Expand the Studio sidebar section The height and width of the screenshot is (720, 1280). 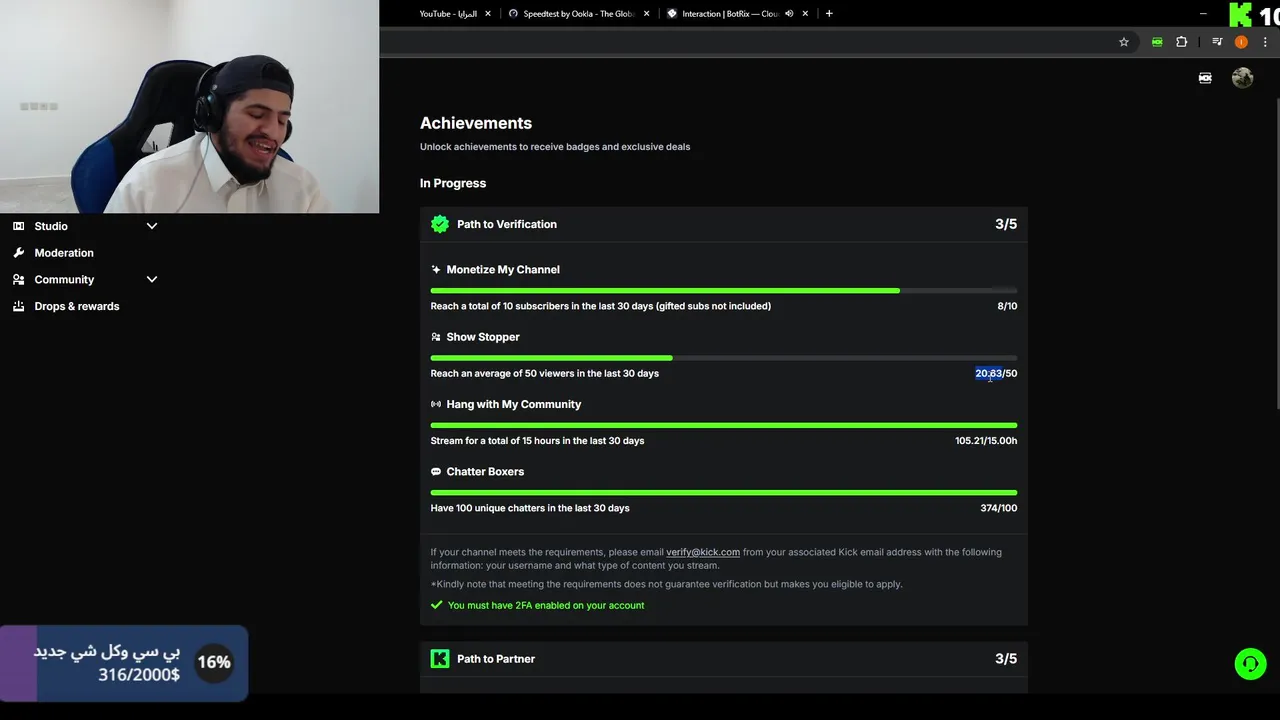point(152,226)
